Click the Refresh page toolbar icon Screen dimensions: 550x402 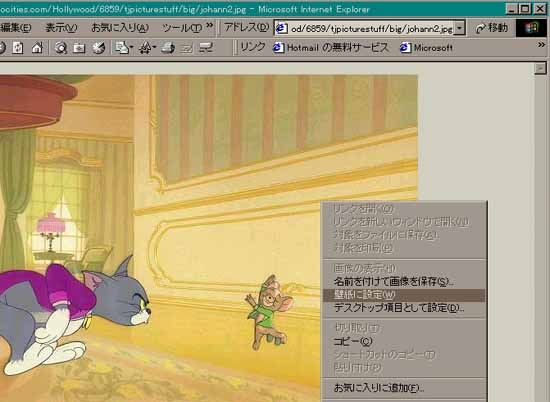click(x=18, y=48)
